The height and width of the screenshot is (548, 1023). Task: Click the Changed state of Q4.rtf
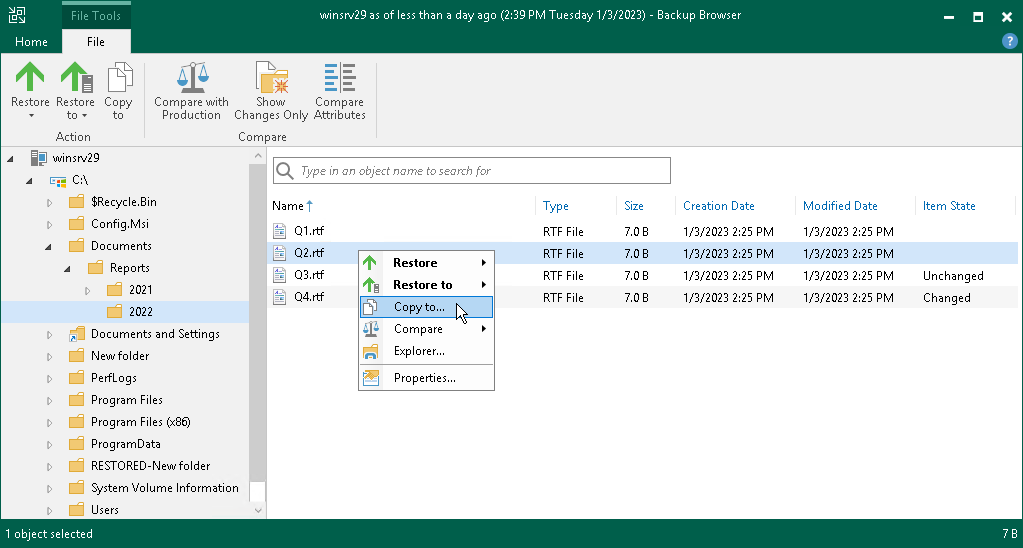pos(947,298)
